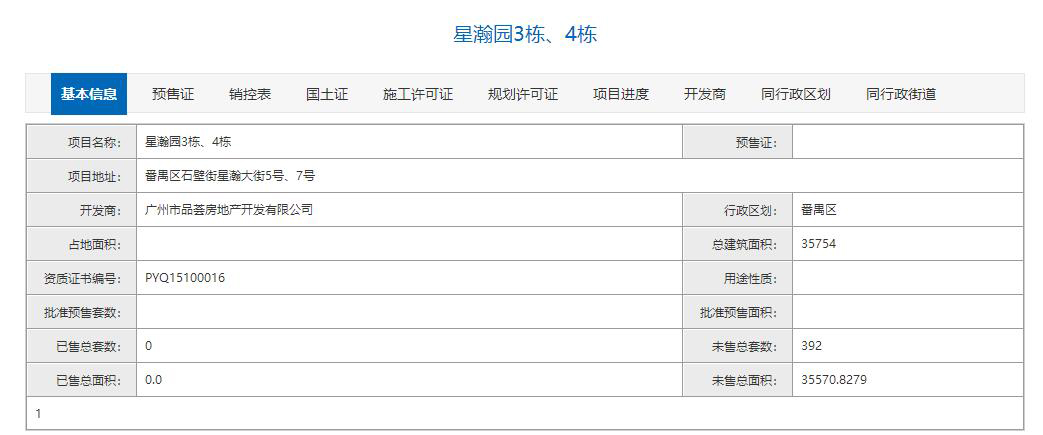Click the page title 星瀚园3栋、4栋

pyautogui.click(x=525, y=34)
